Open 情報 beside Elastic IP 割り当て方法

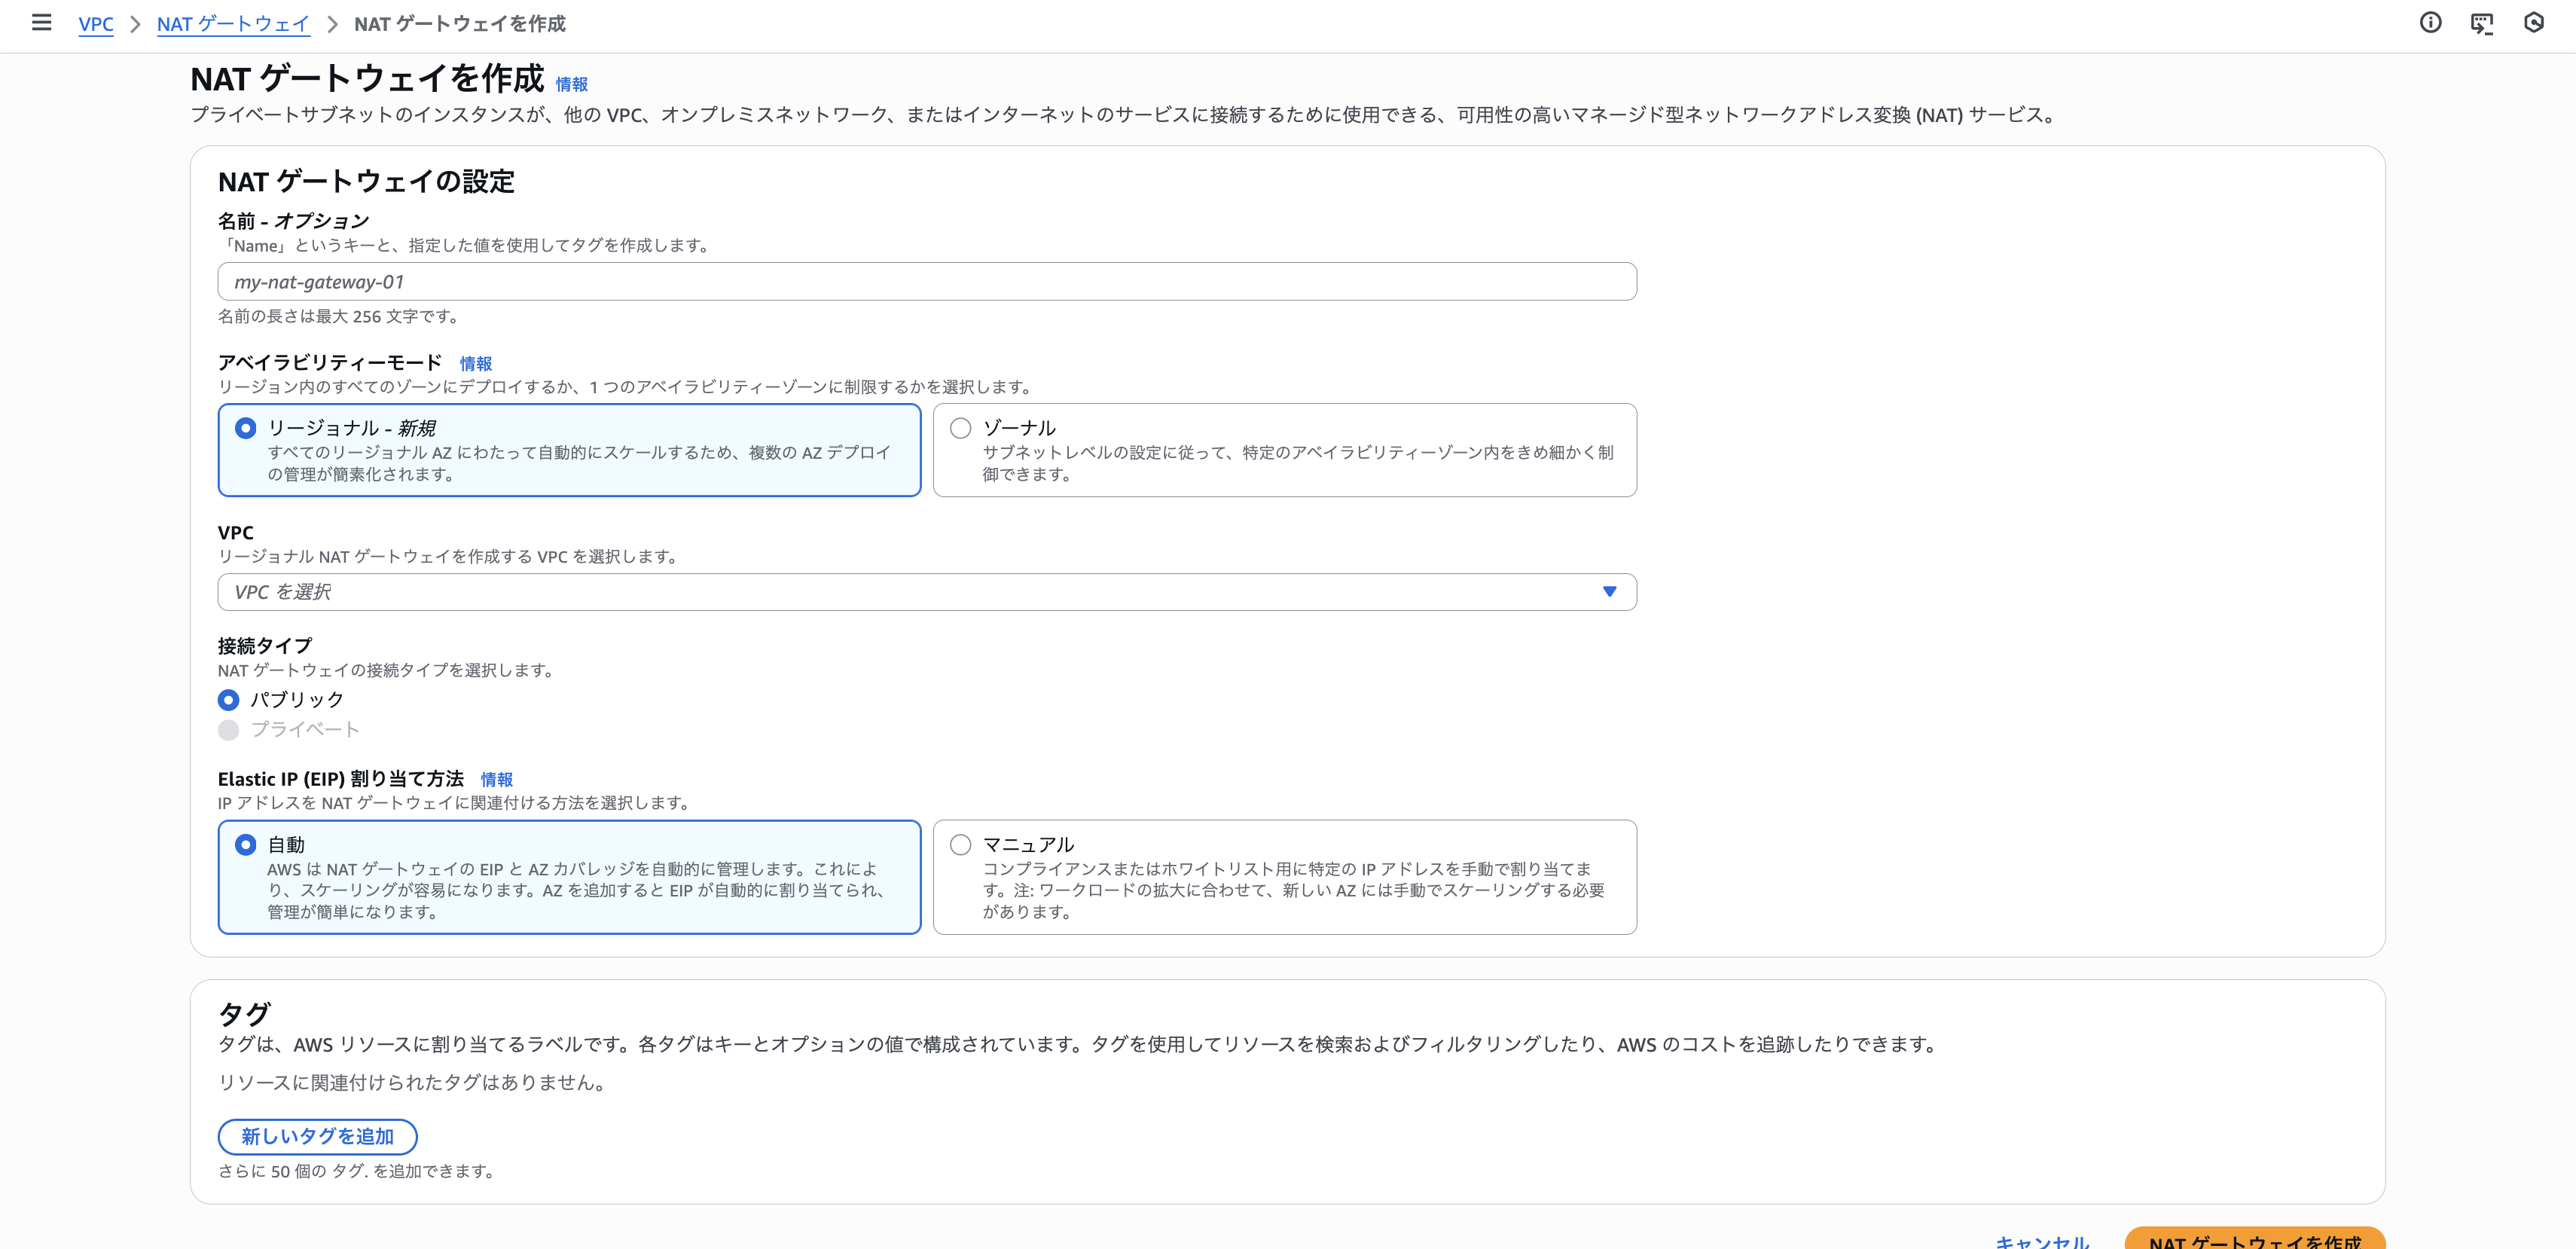pyautogui.click(x=497, y=779)
